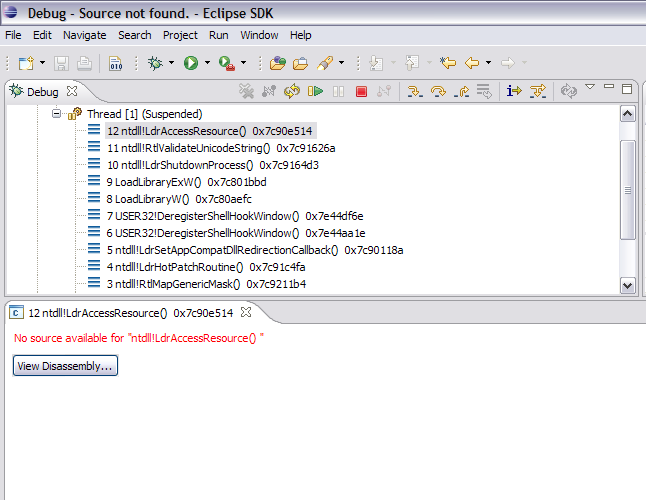Click the Drop to Frame icon
The height and width of the screenshot is (500, 646).
click(x=484, y=91)
